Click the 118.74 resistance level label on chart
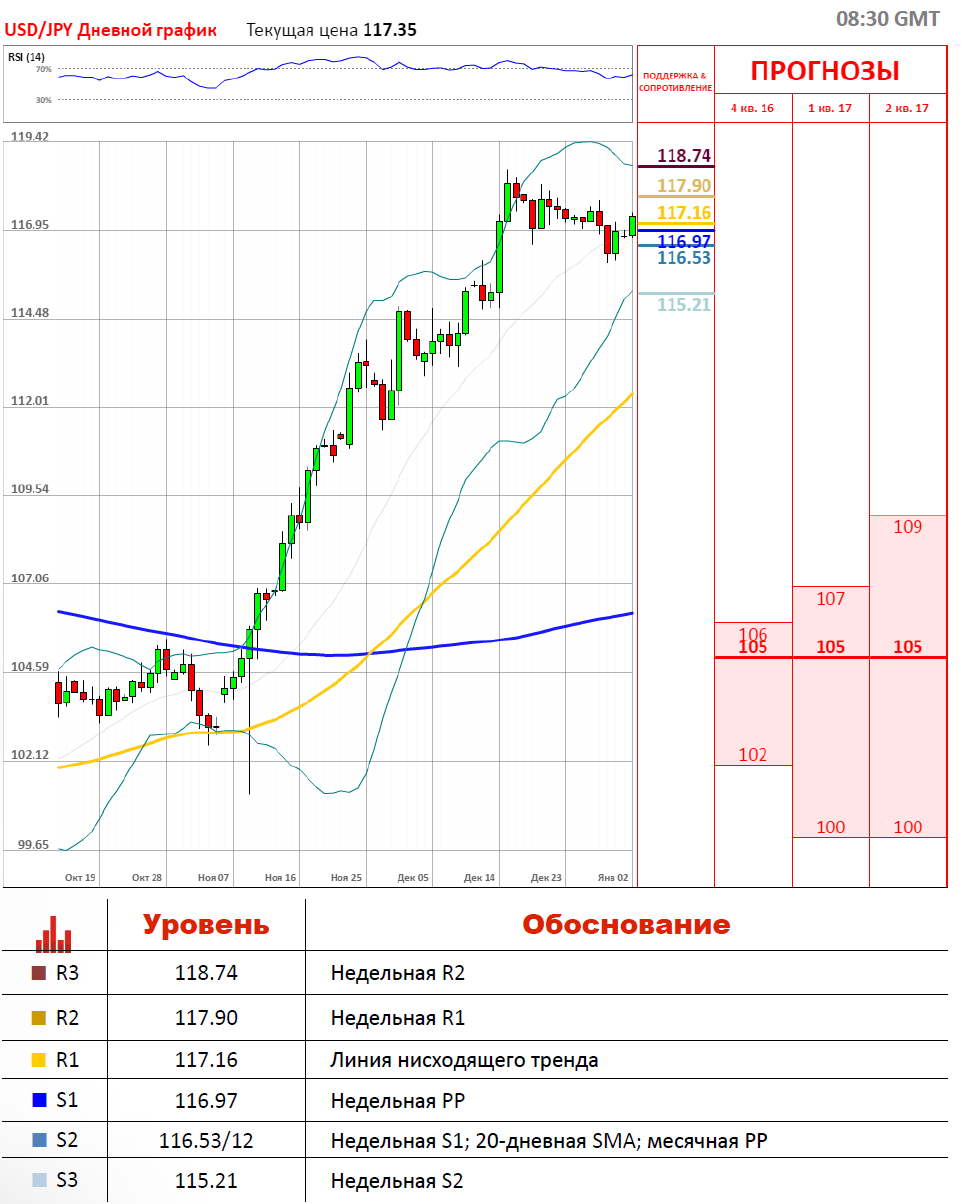 (x=684, y=156)
